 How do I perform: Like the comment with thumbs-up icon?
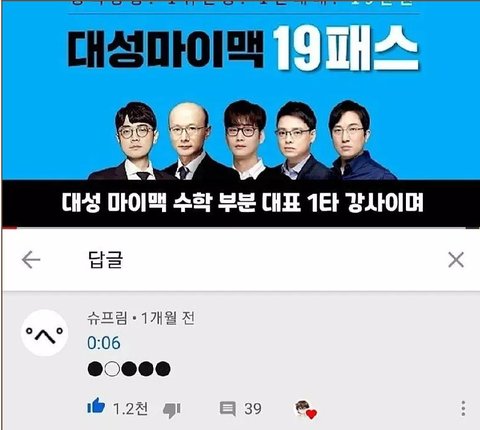point(96,406)
